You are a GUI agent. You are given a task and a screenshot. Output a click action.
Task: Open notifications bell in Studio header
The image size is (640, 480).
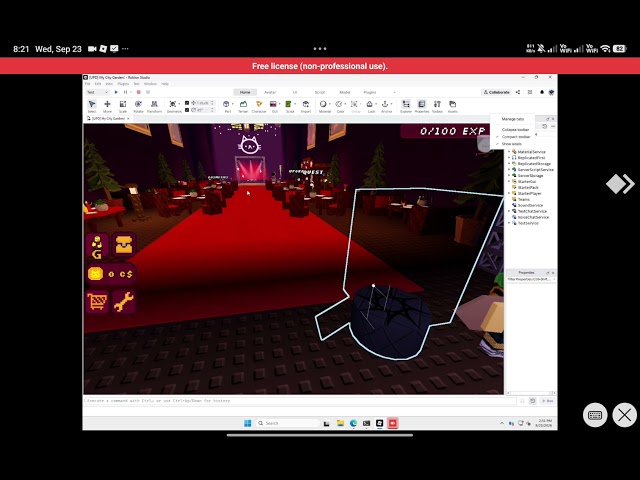(542, 92)
